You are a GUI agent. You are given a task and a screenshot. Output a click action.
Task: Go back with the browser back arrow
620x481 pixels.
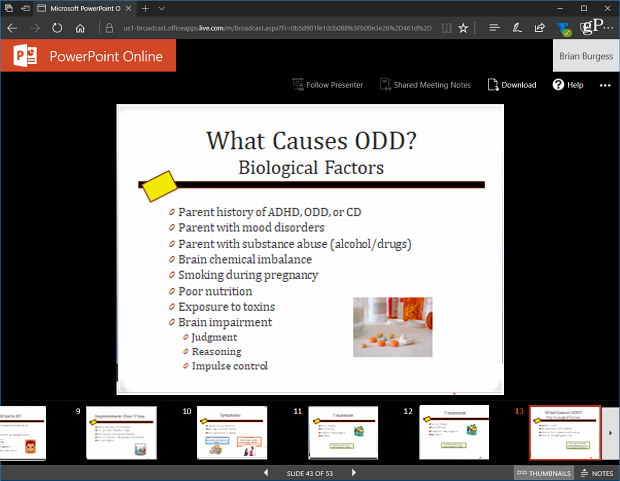point(12,28)
